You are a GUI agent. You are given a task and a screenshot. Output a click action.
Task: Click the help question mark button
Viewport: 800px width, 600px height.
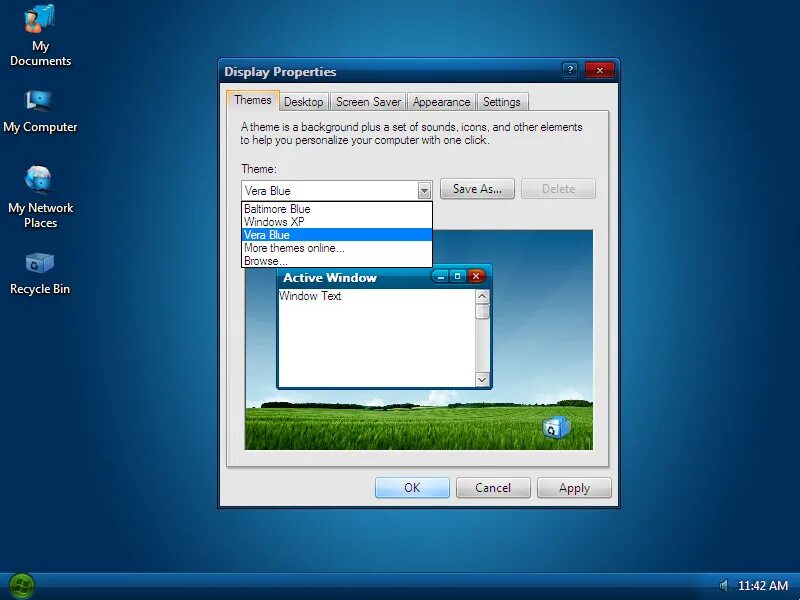tap(570, 70)
